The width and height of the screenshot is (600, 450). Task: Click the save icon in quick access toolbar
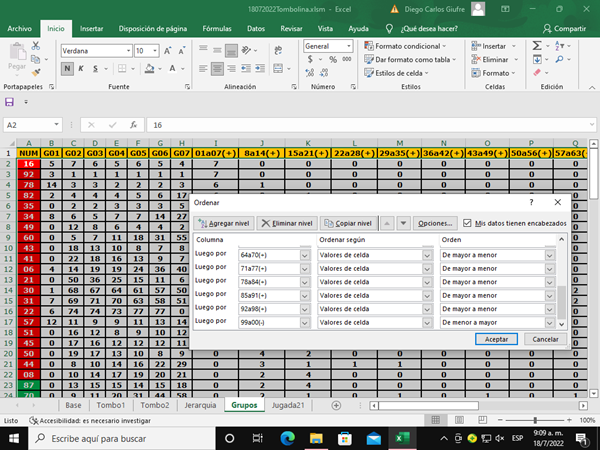pyautogui.click(x=10, y=102)
